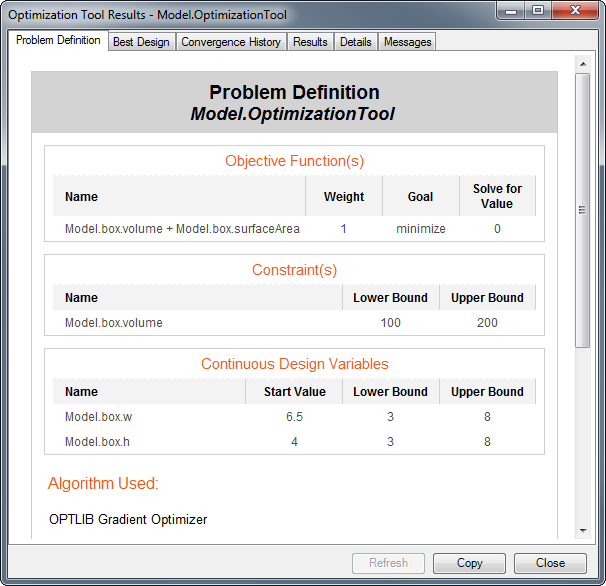Click the Model.box.volume + Model.box.surfaceArea objective row

pos(182,229)
